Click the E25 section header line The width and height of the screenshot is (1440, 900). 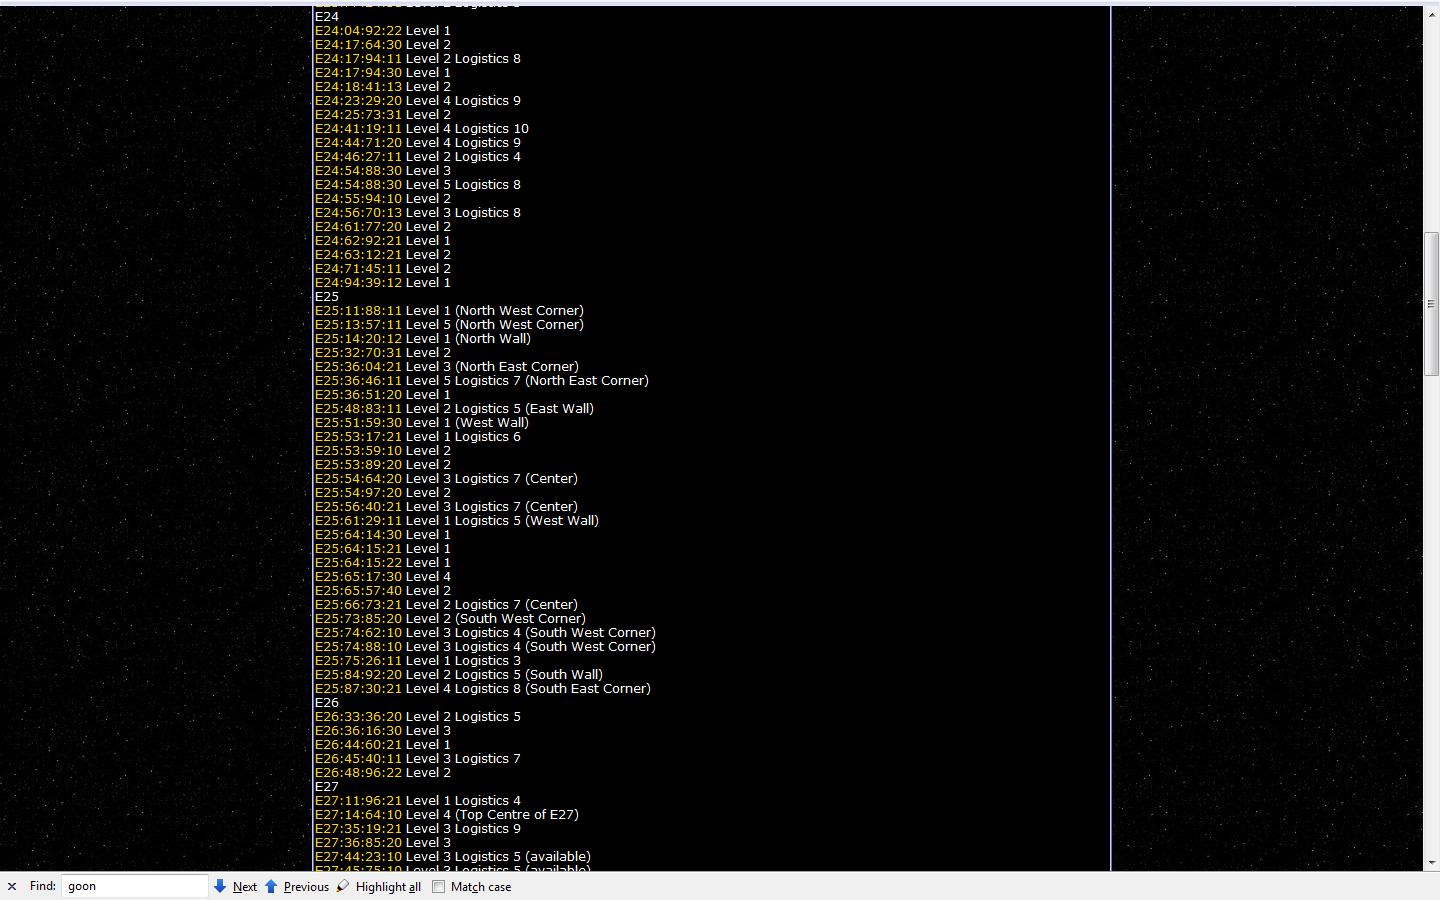click(327, 296)
